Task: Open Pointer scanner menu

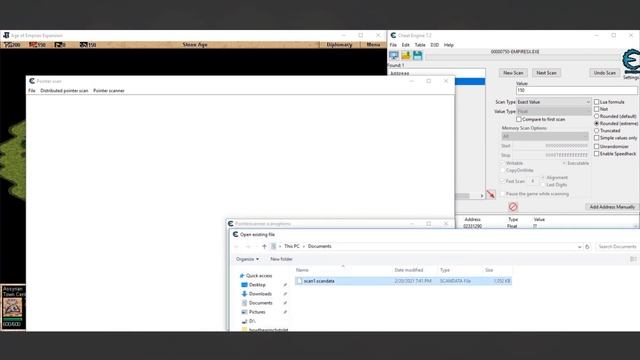Action: [x=109, y=91]
